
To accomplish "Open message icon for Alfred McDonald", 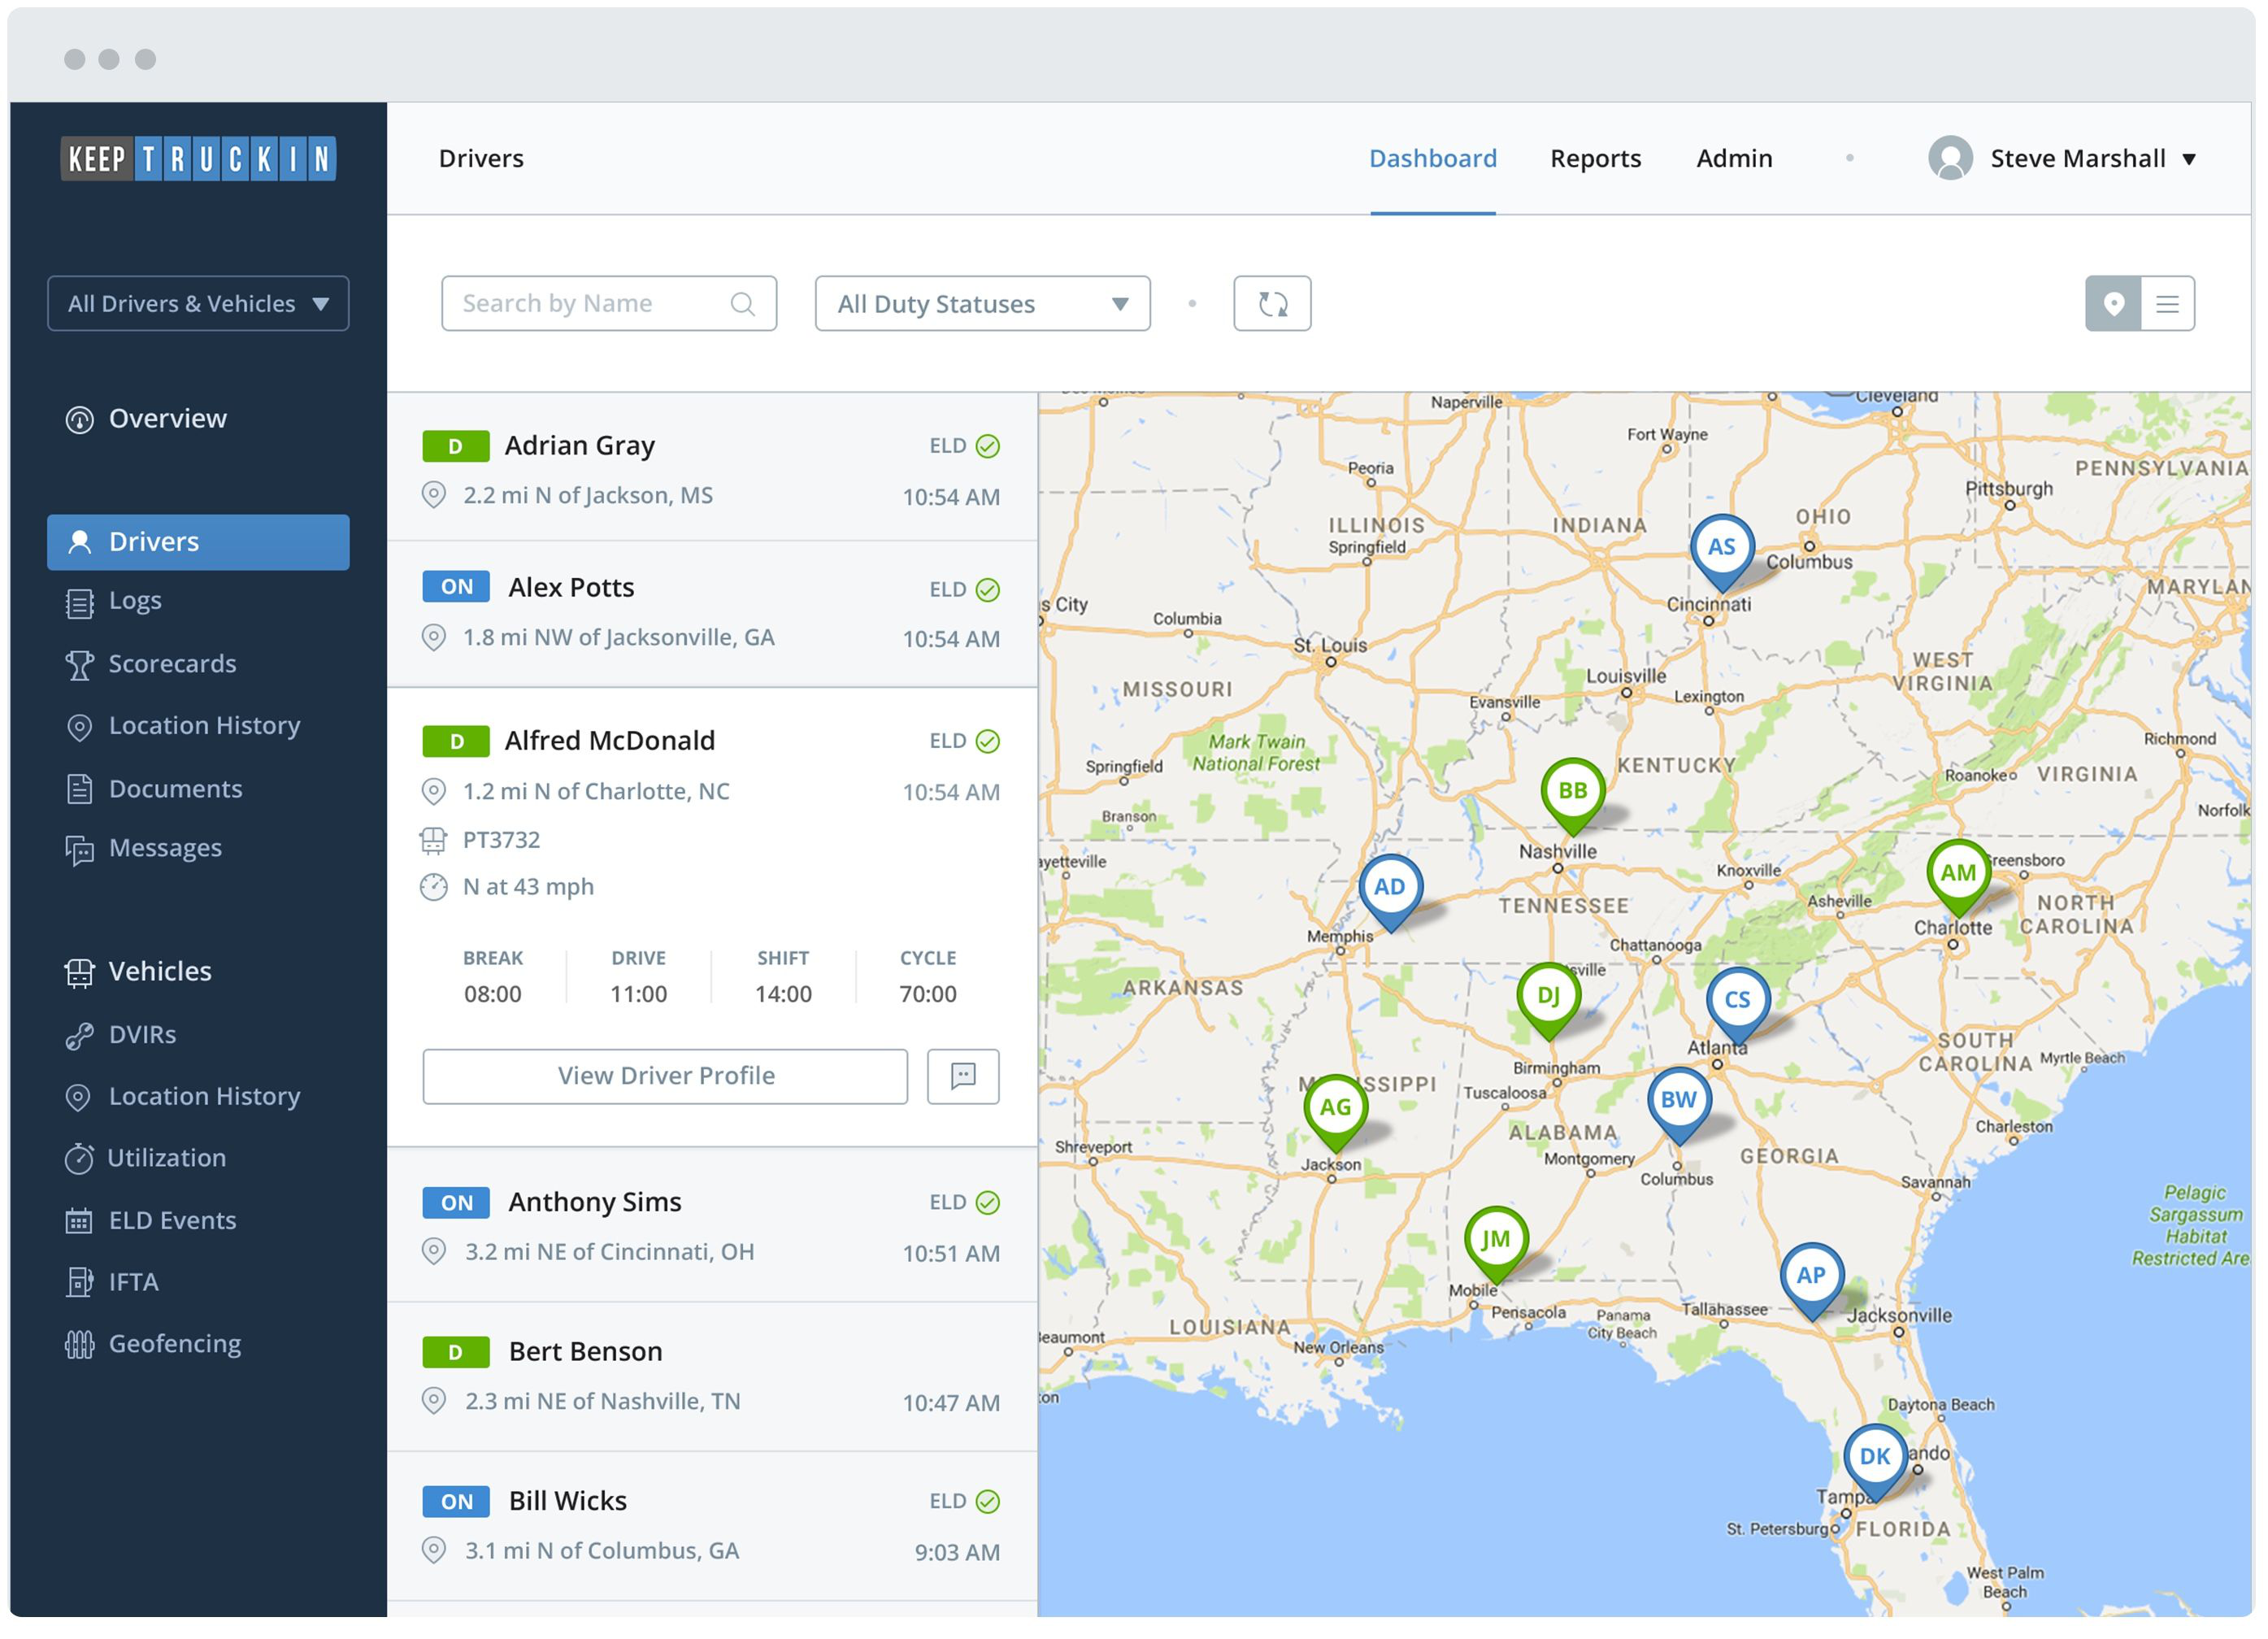I will (x=962, y=1076).
